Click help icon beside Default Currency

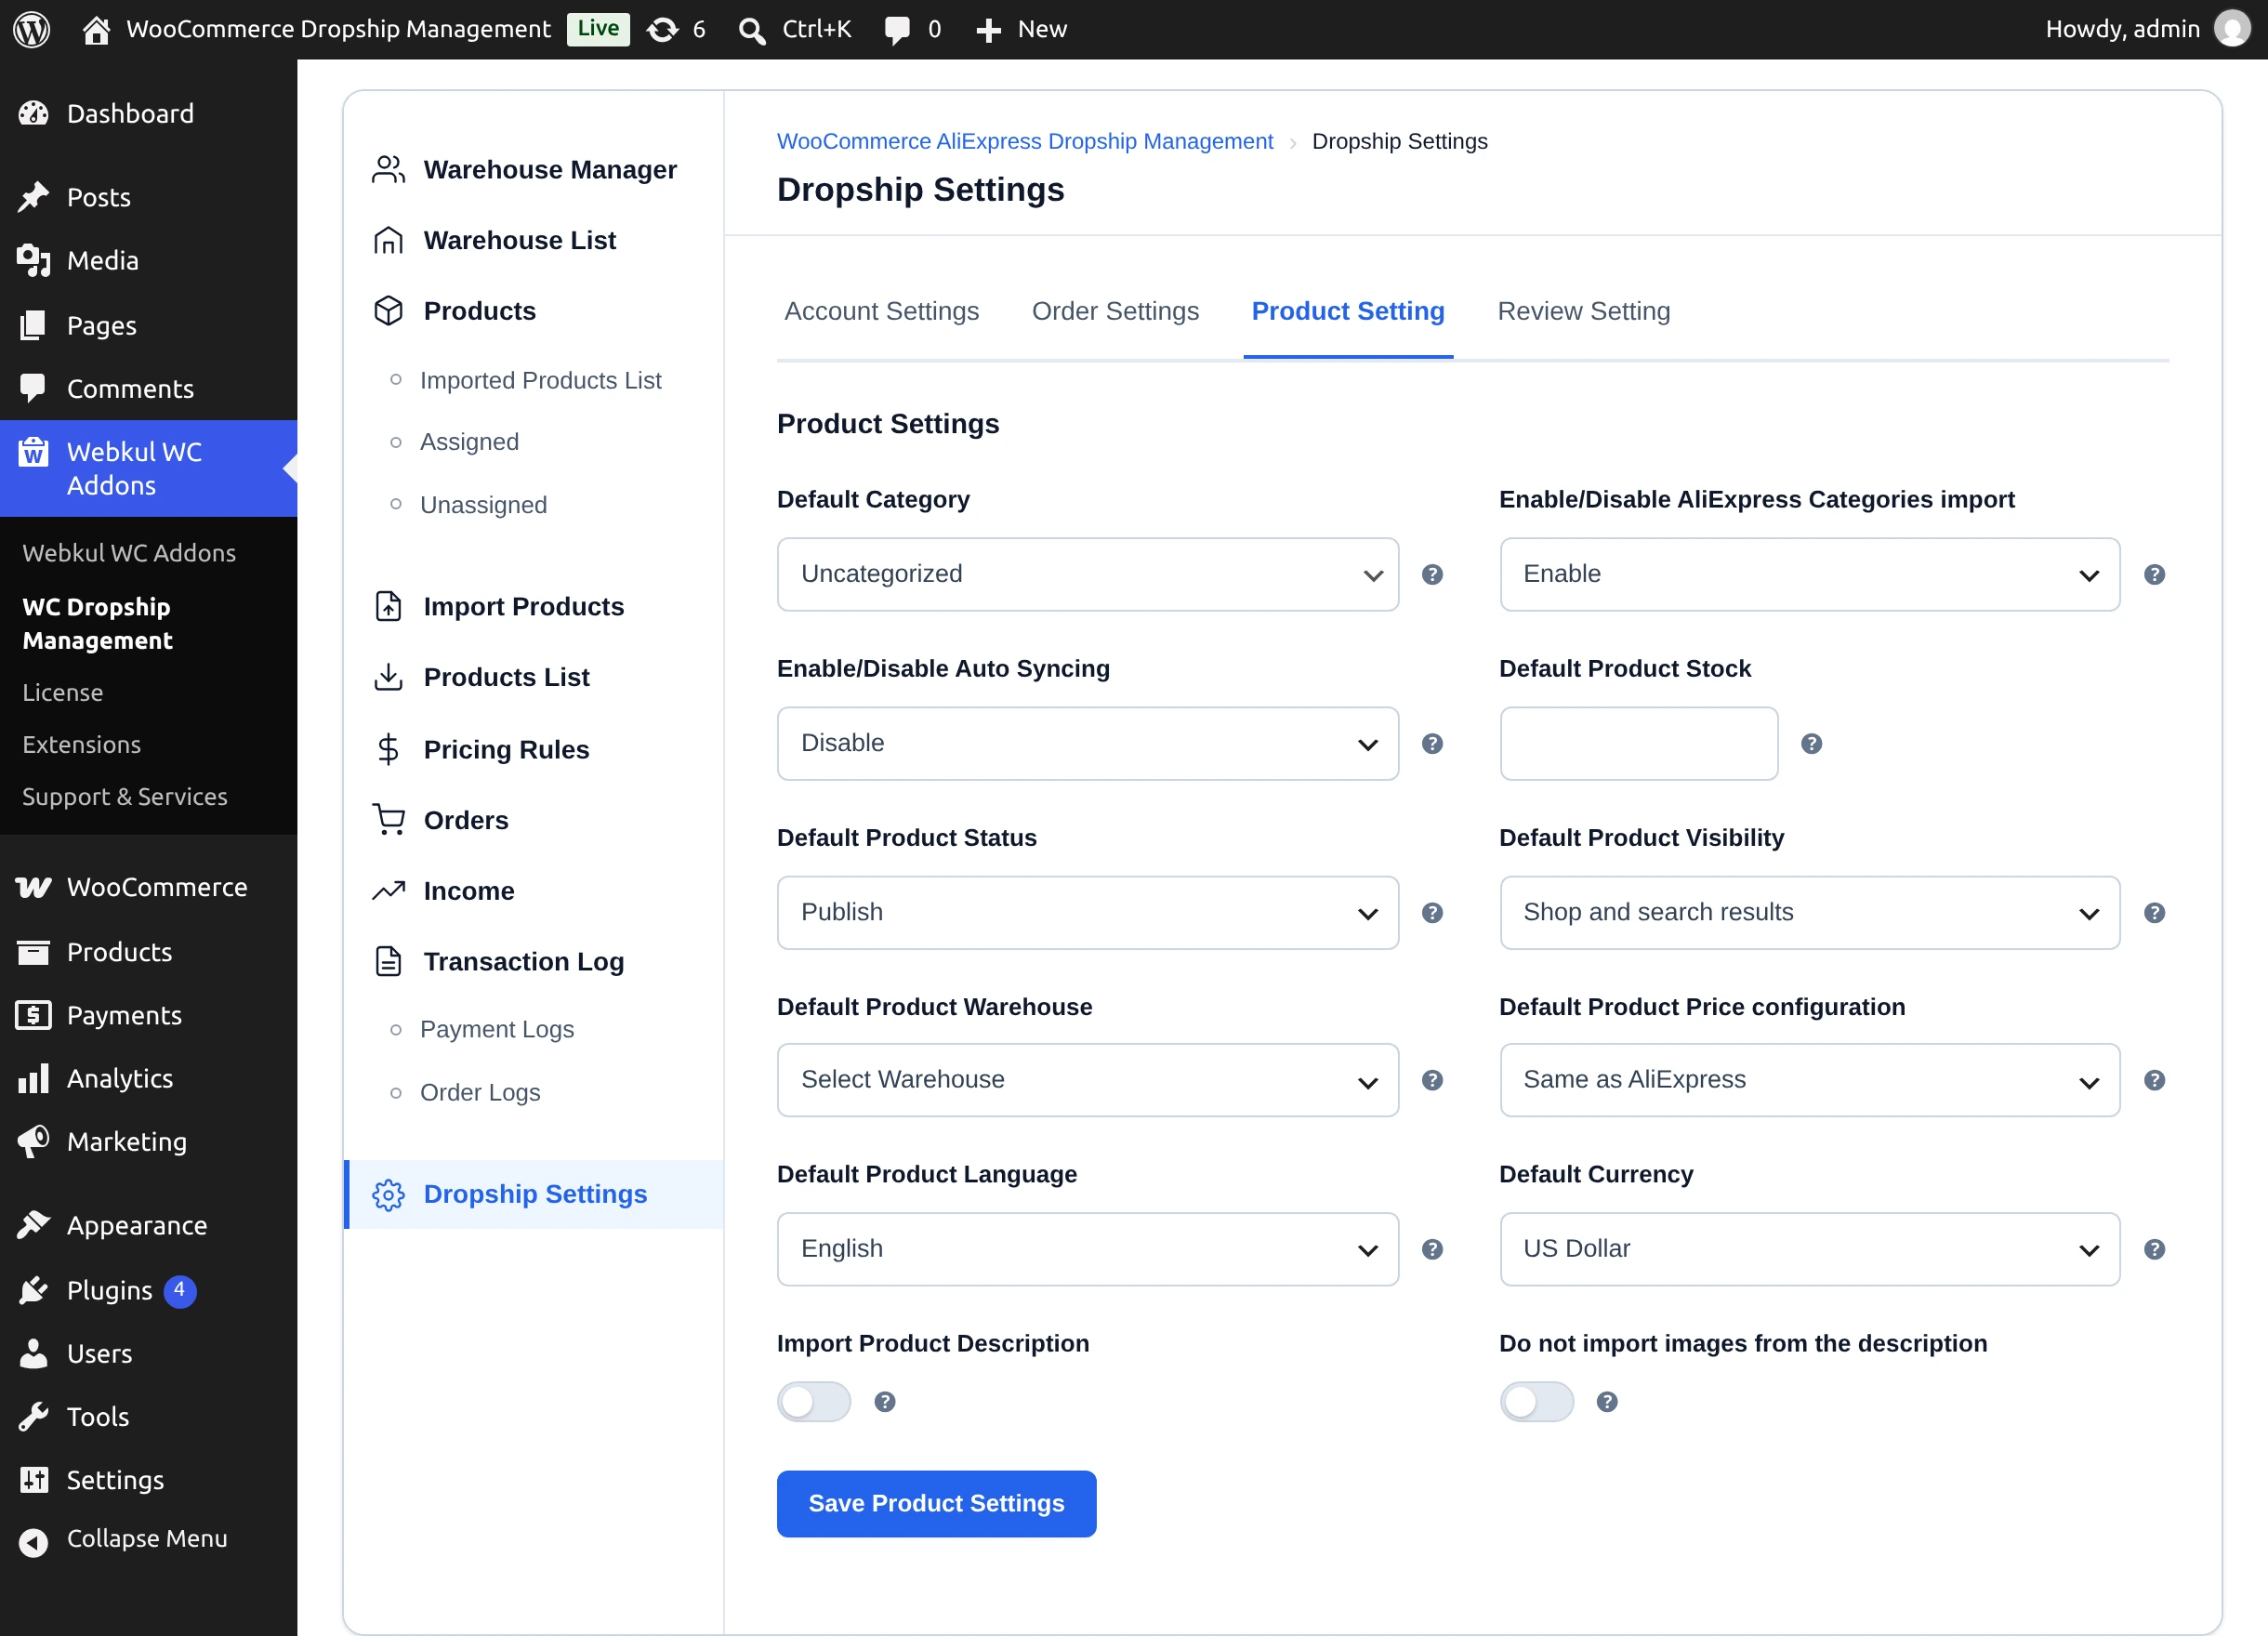(2154, 1248)
